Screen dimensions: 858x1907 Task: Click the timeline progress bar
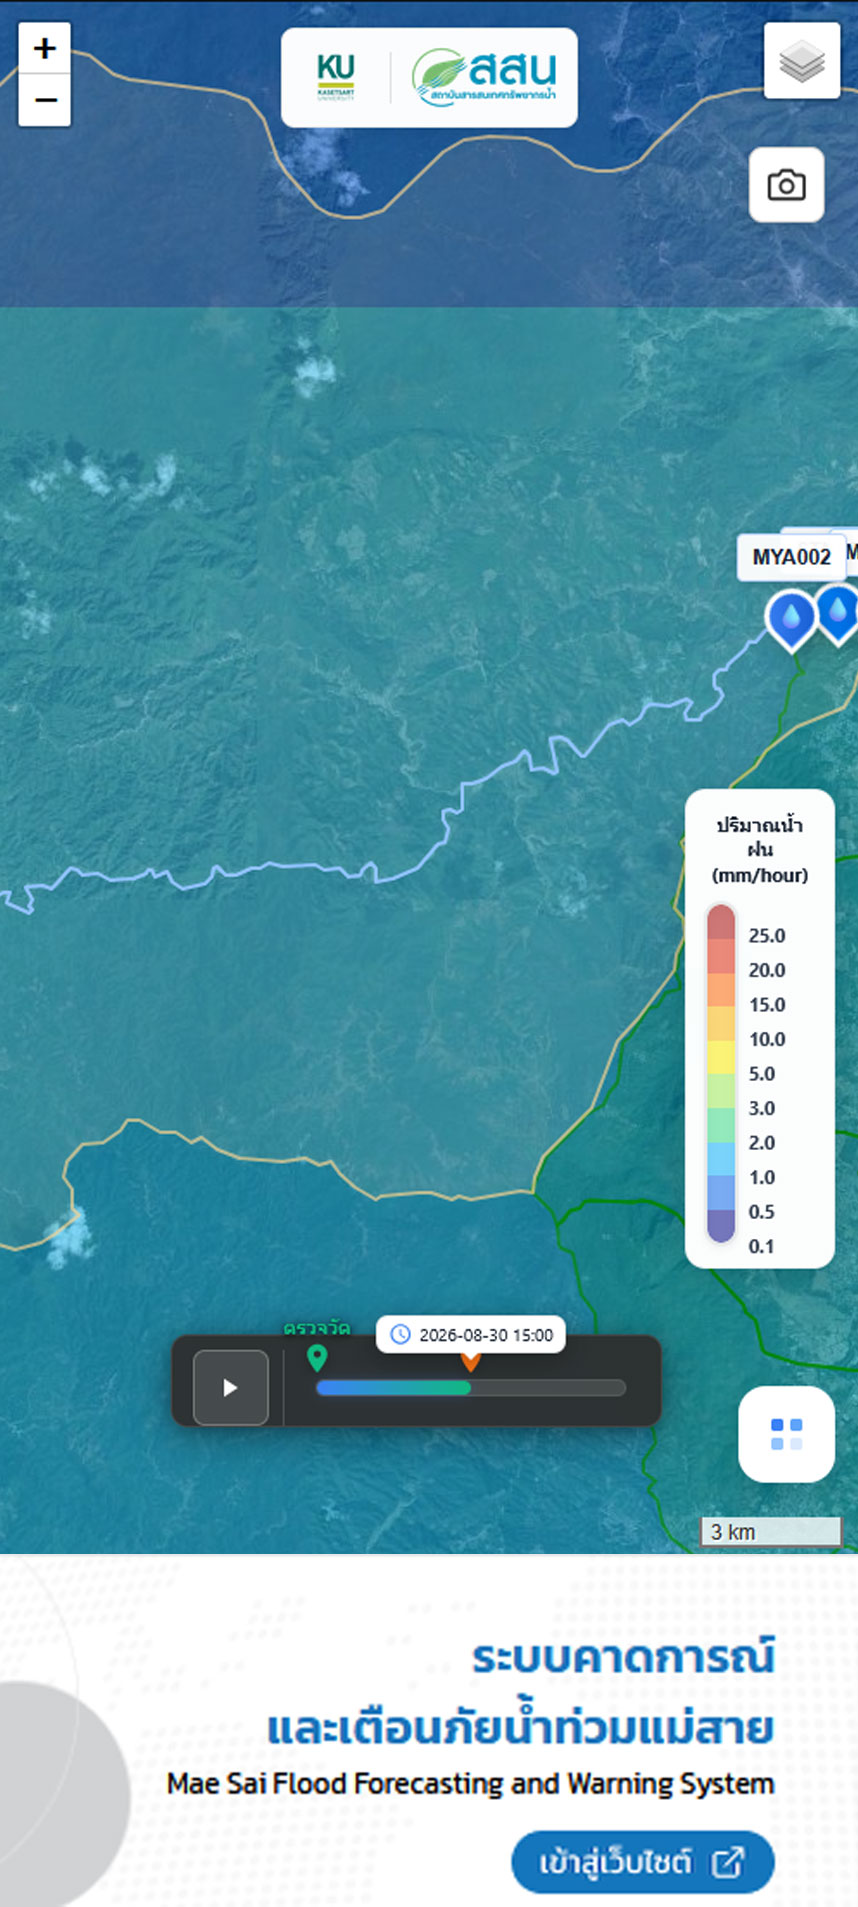(471, 1387)
